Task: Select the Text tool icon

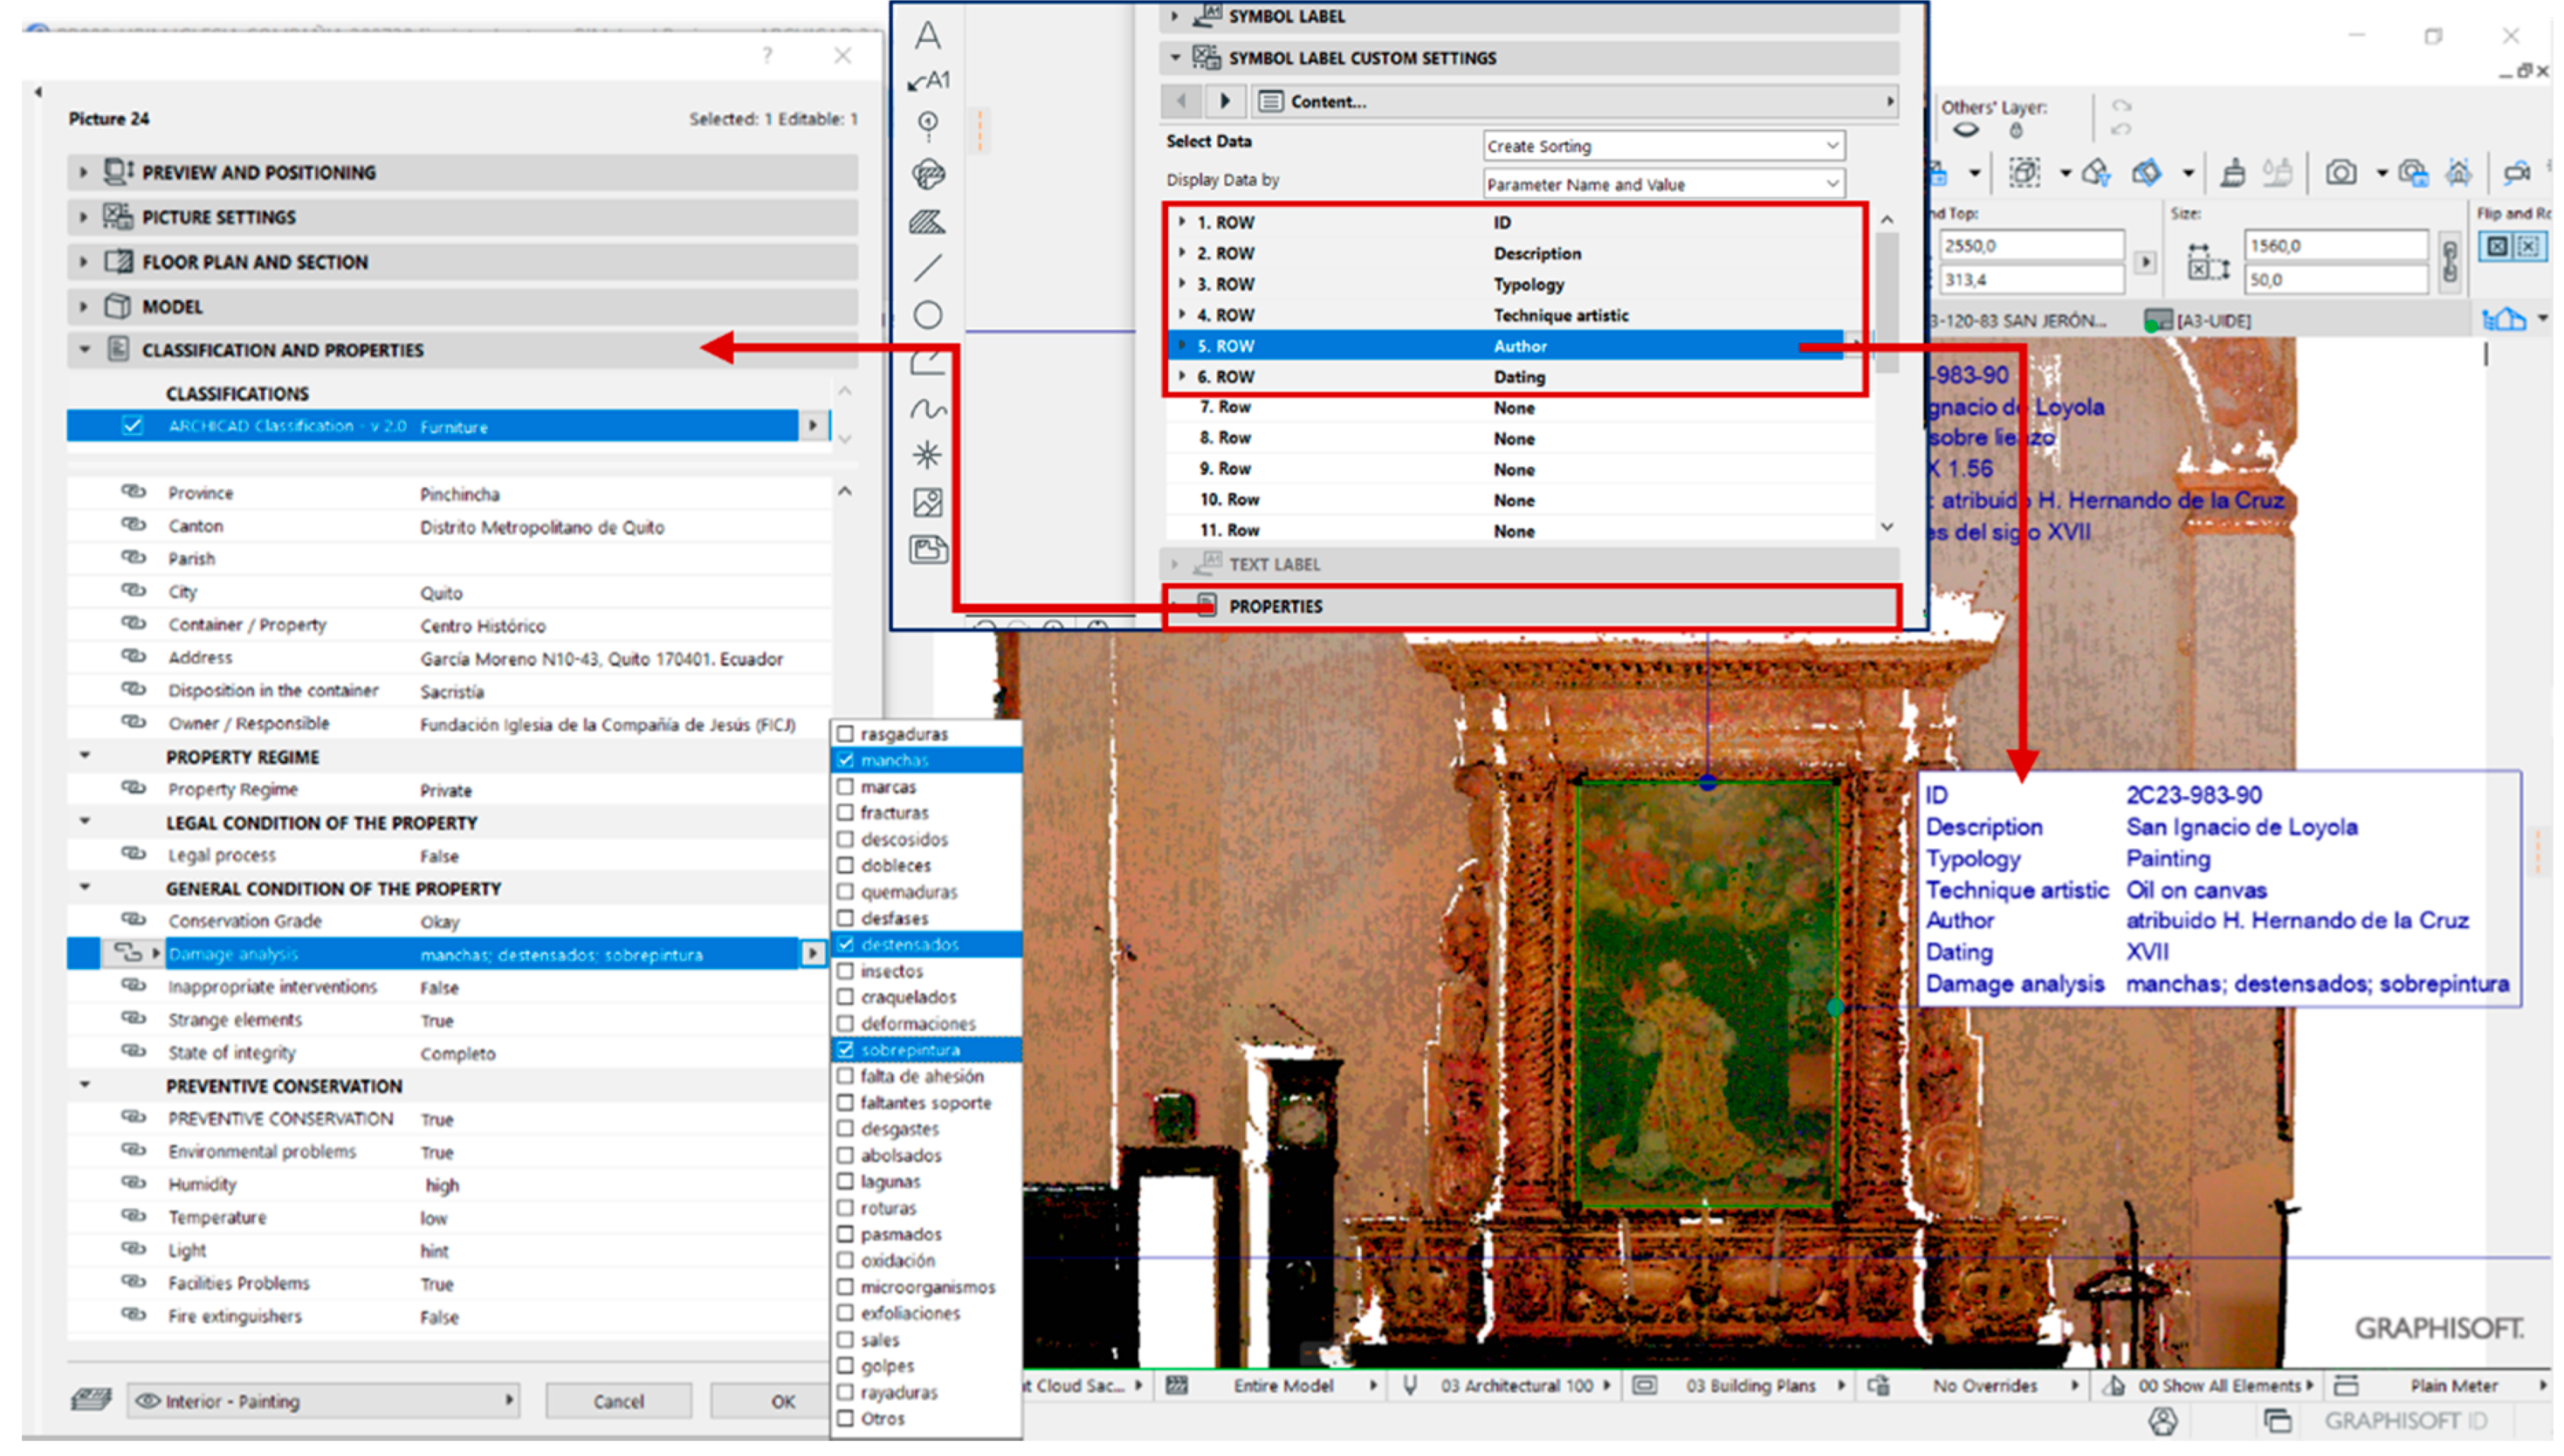Action: [x=927, y=36]
